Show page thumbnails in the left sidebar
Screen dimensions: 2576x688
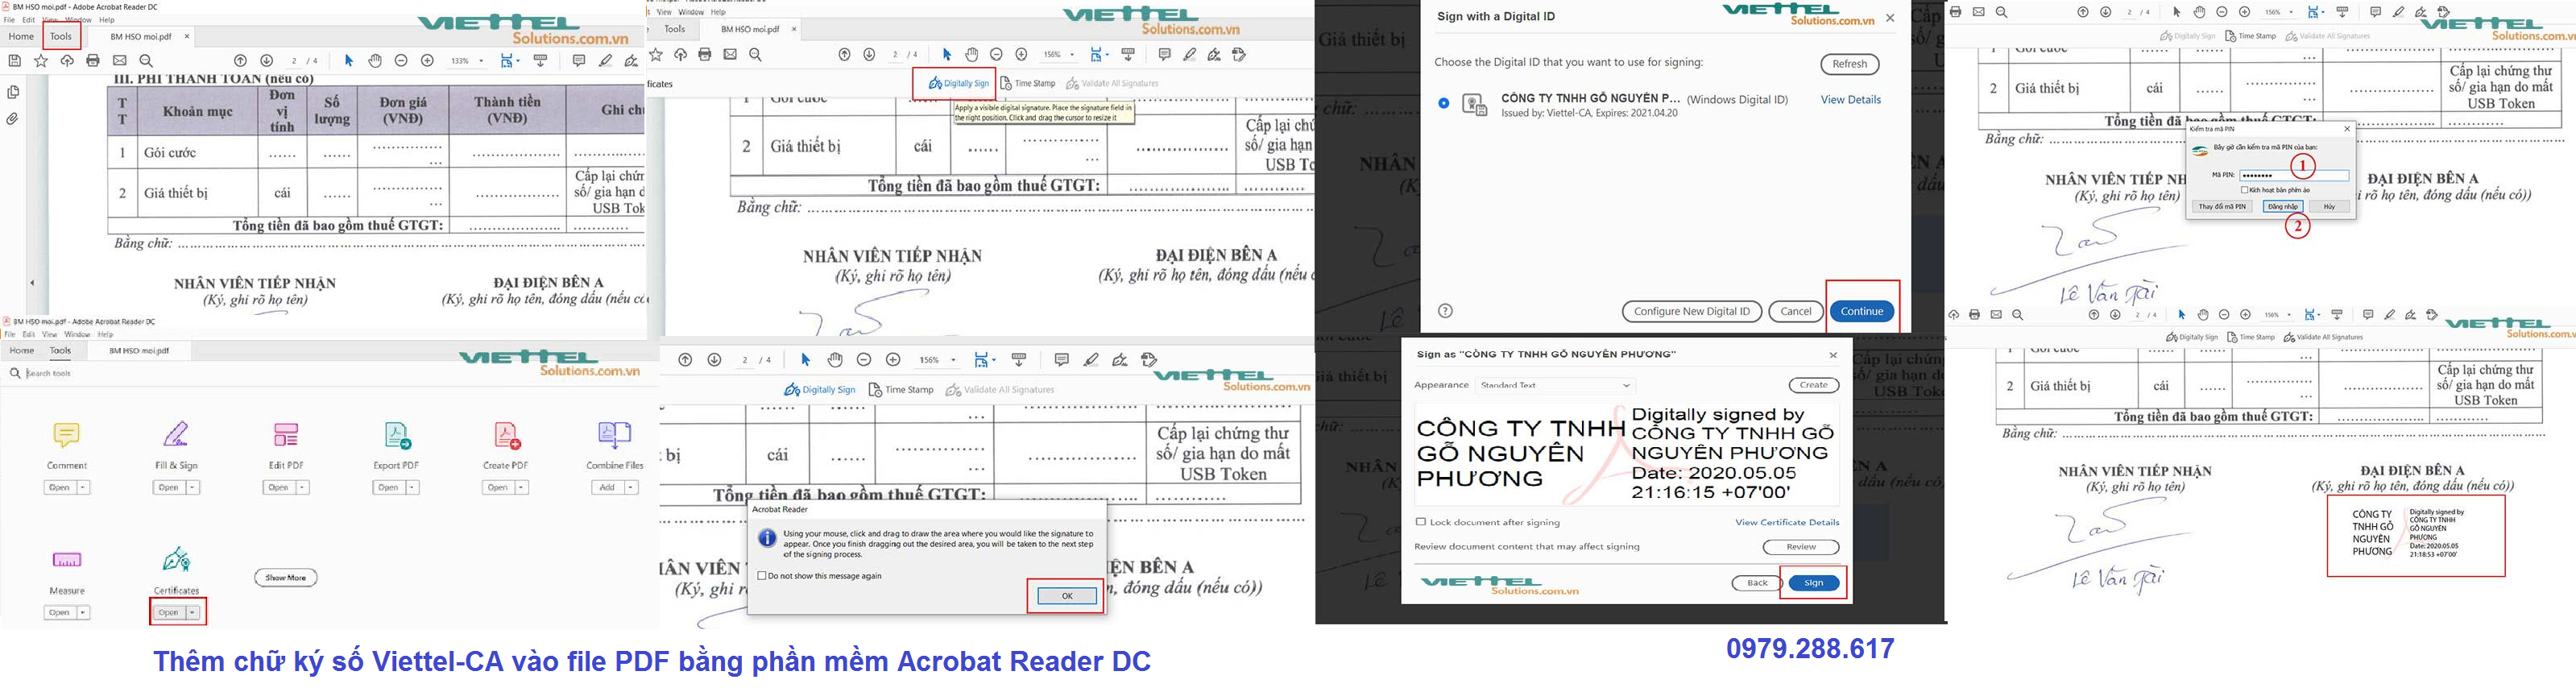13,92
